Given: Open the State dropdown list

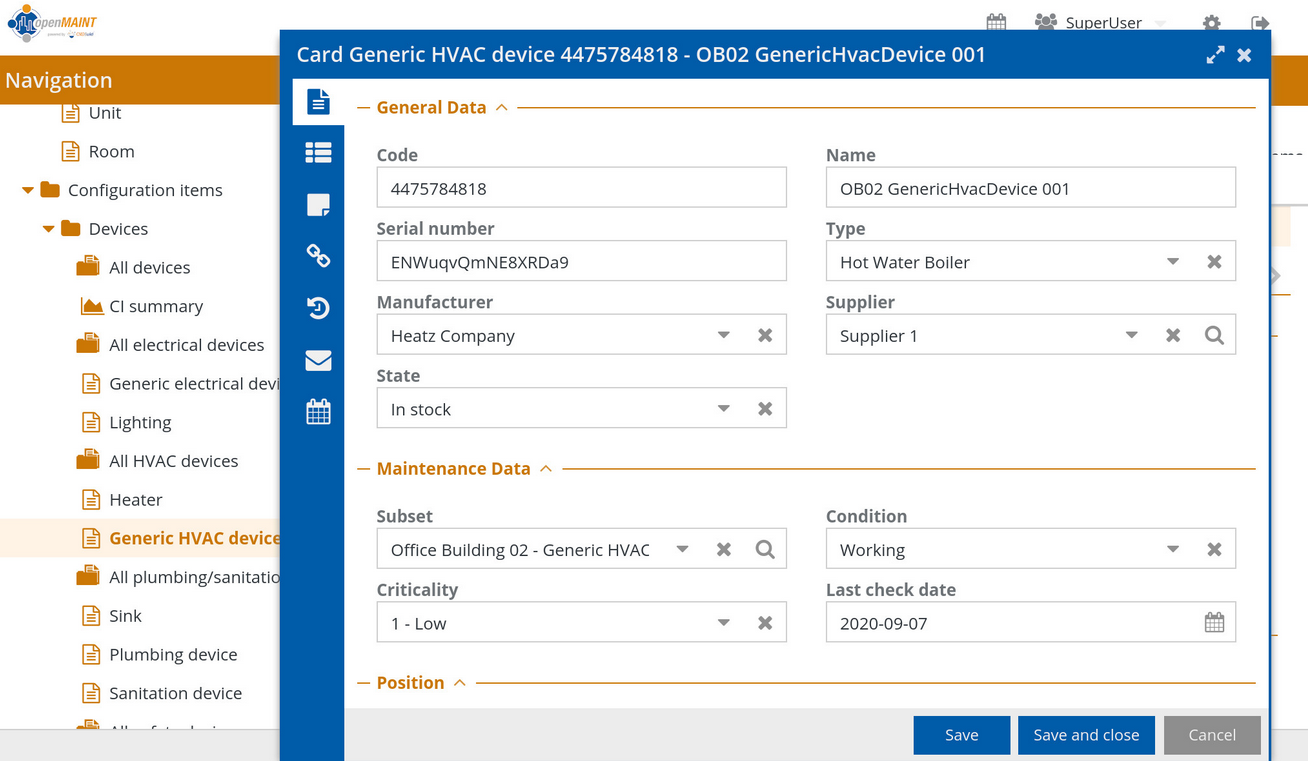Looking at the screenshot, I should [x=724, y=409].
